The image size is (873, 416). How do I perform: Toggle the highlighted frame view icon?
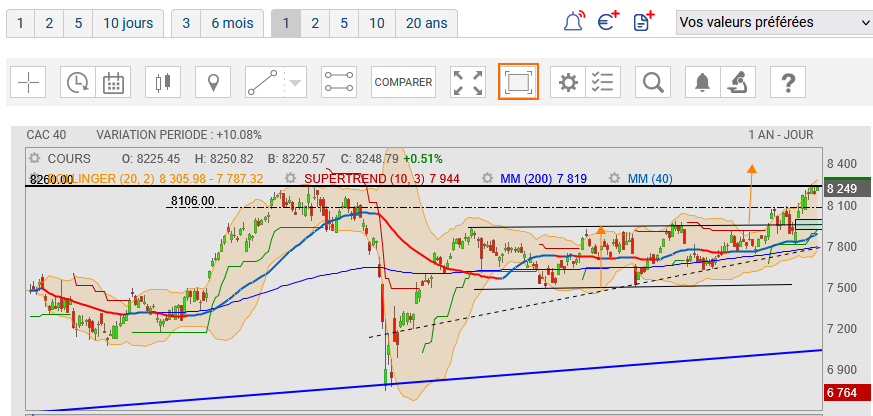[518, 82]
